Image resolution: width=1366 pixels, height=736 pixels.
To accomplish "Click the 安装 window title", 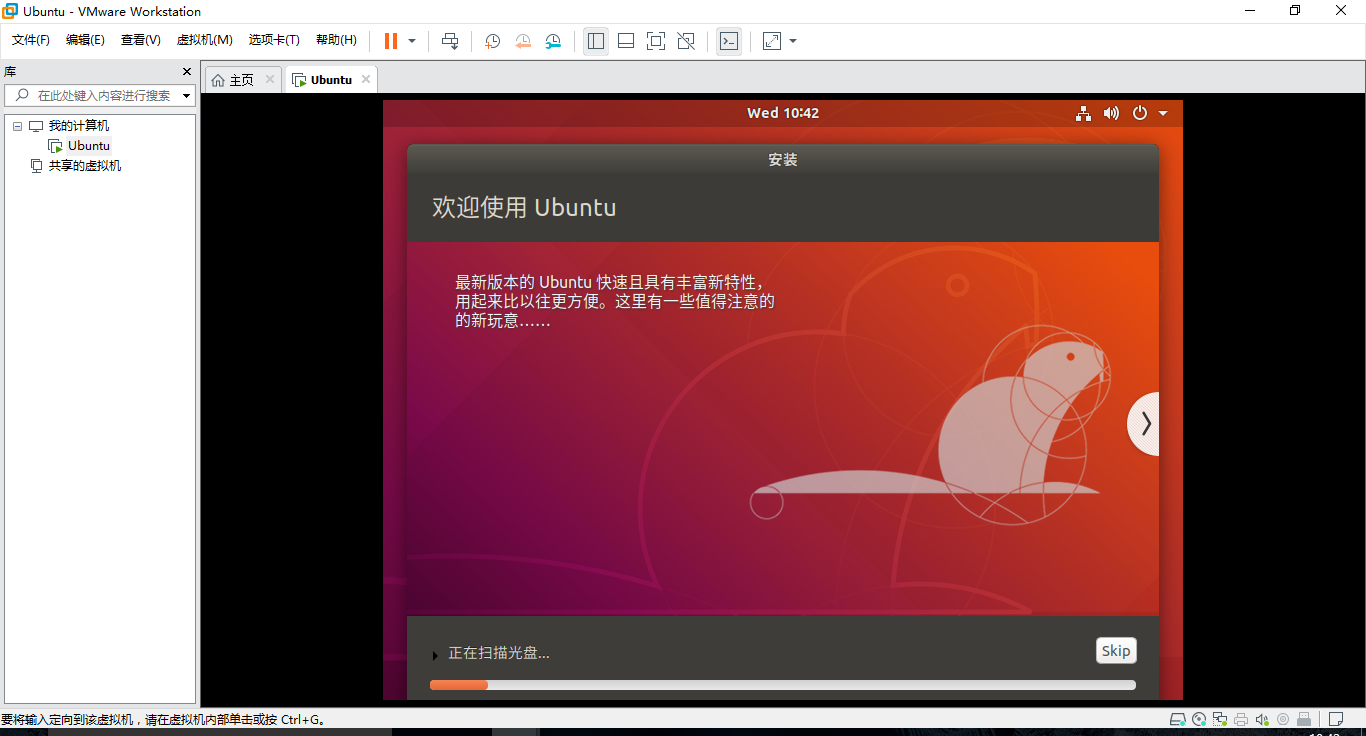I will pyautogui.click(x=783, y=160).
